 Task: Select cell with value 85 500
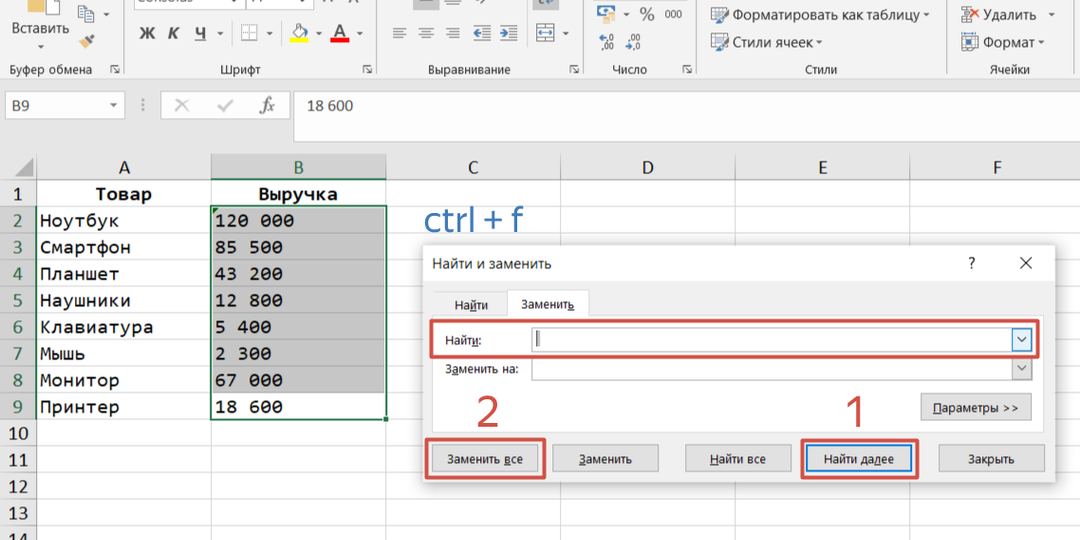coord(298,247)
